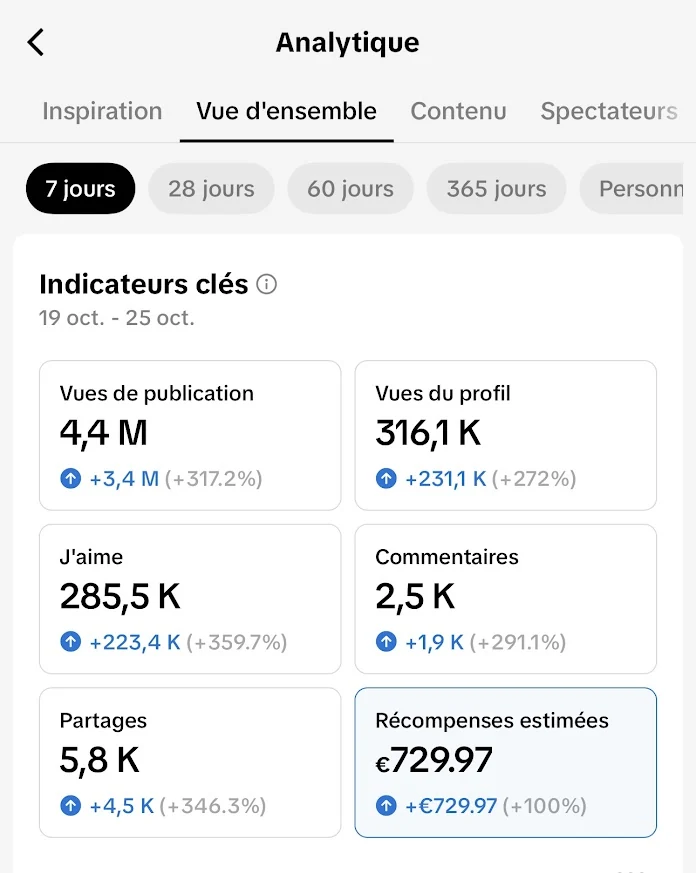Click the (+346.3%) percentage
Viewport: 696px width, 873px height.
pyautogui.click(x=213, y=806)
